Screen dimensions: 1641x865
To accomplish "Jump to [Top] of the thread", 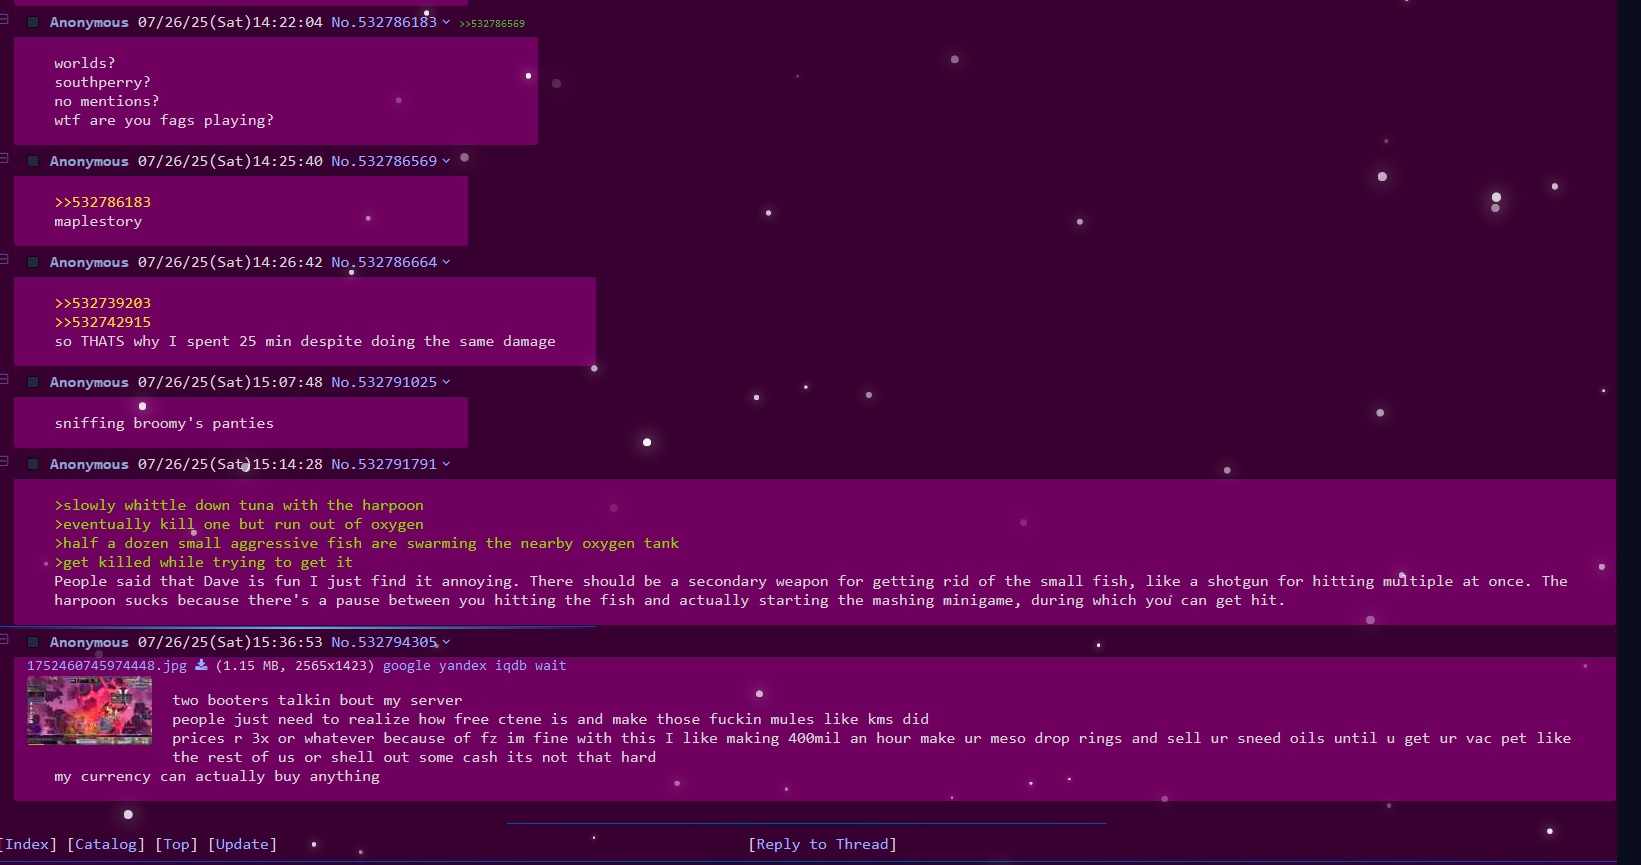I will (176, 844).
